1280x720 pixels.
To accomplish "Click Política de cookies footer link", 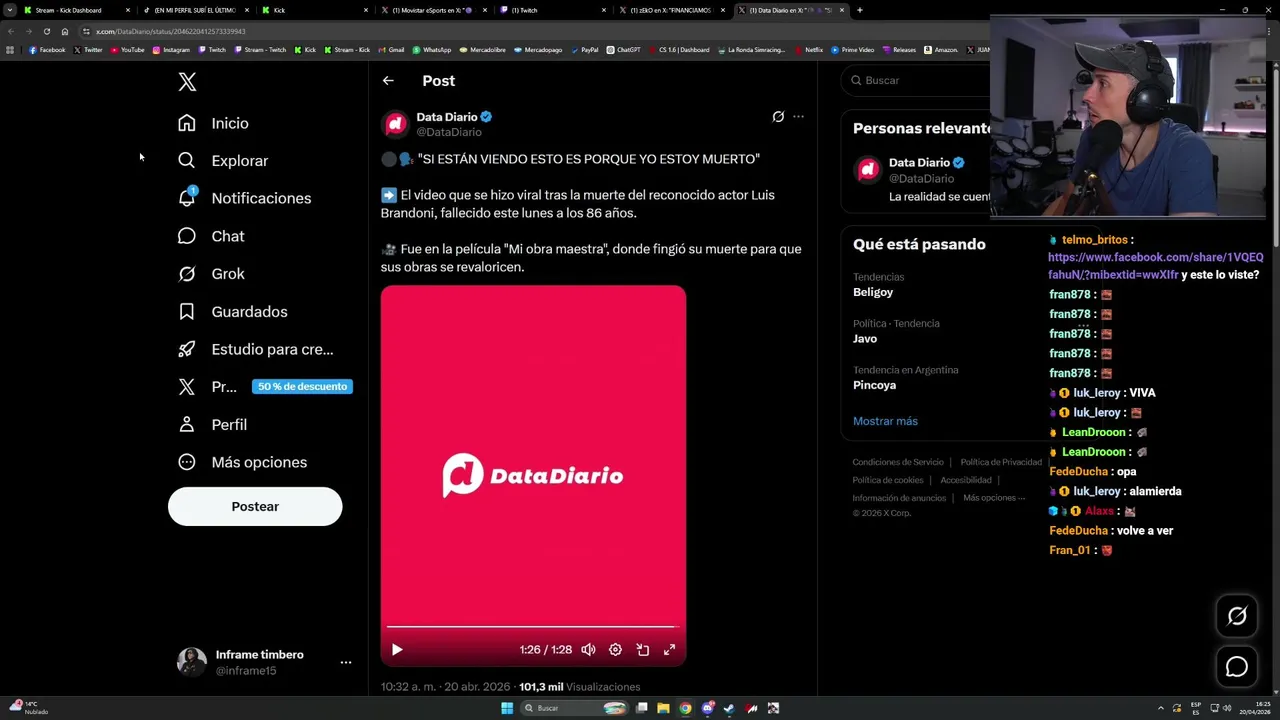I will pos(887,480).
